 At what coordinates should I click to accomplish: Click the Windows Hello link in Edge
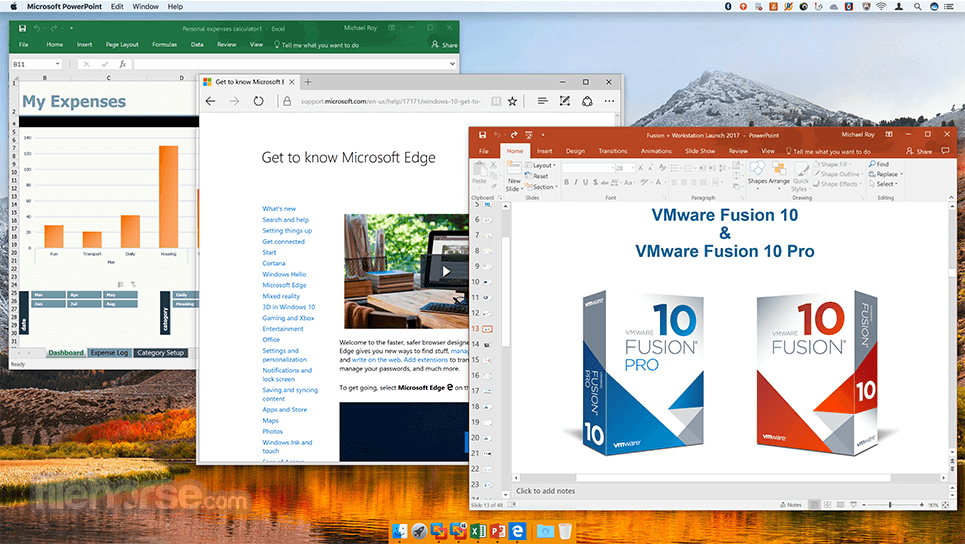pos(284,274)
